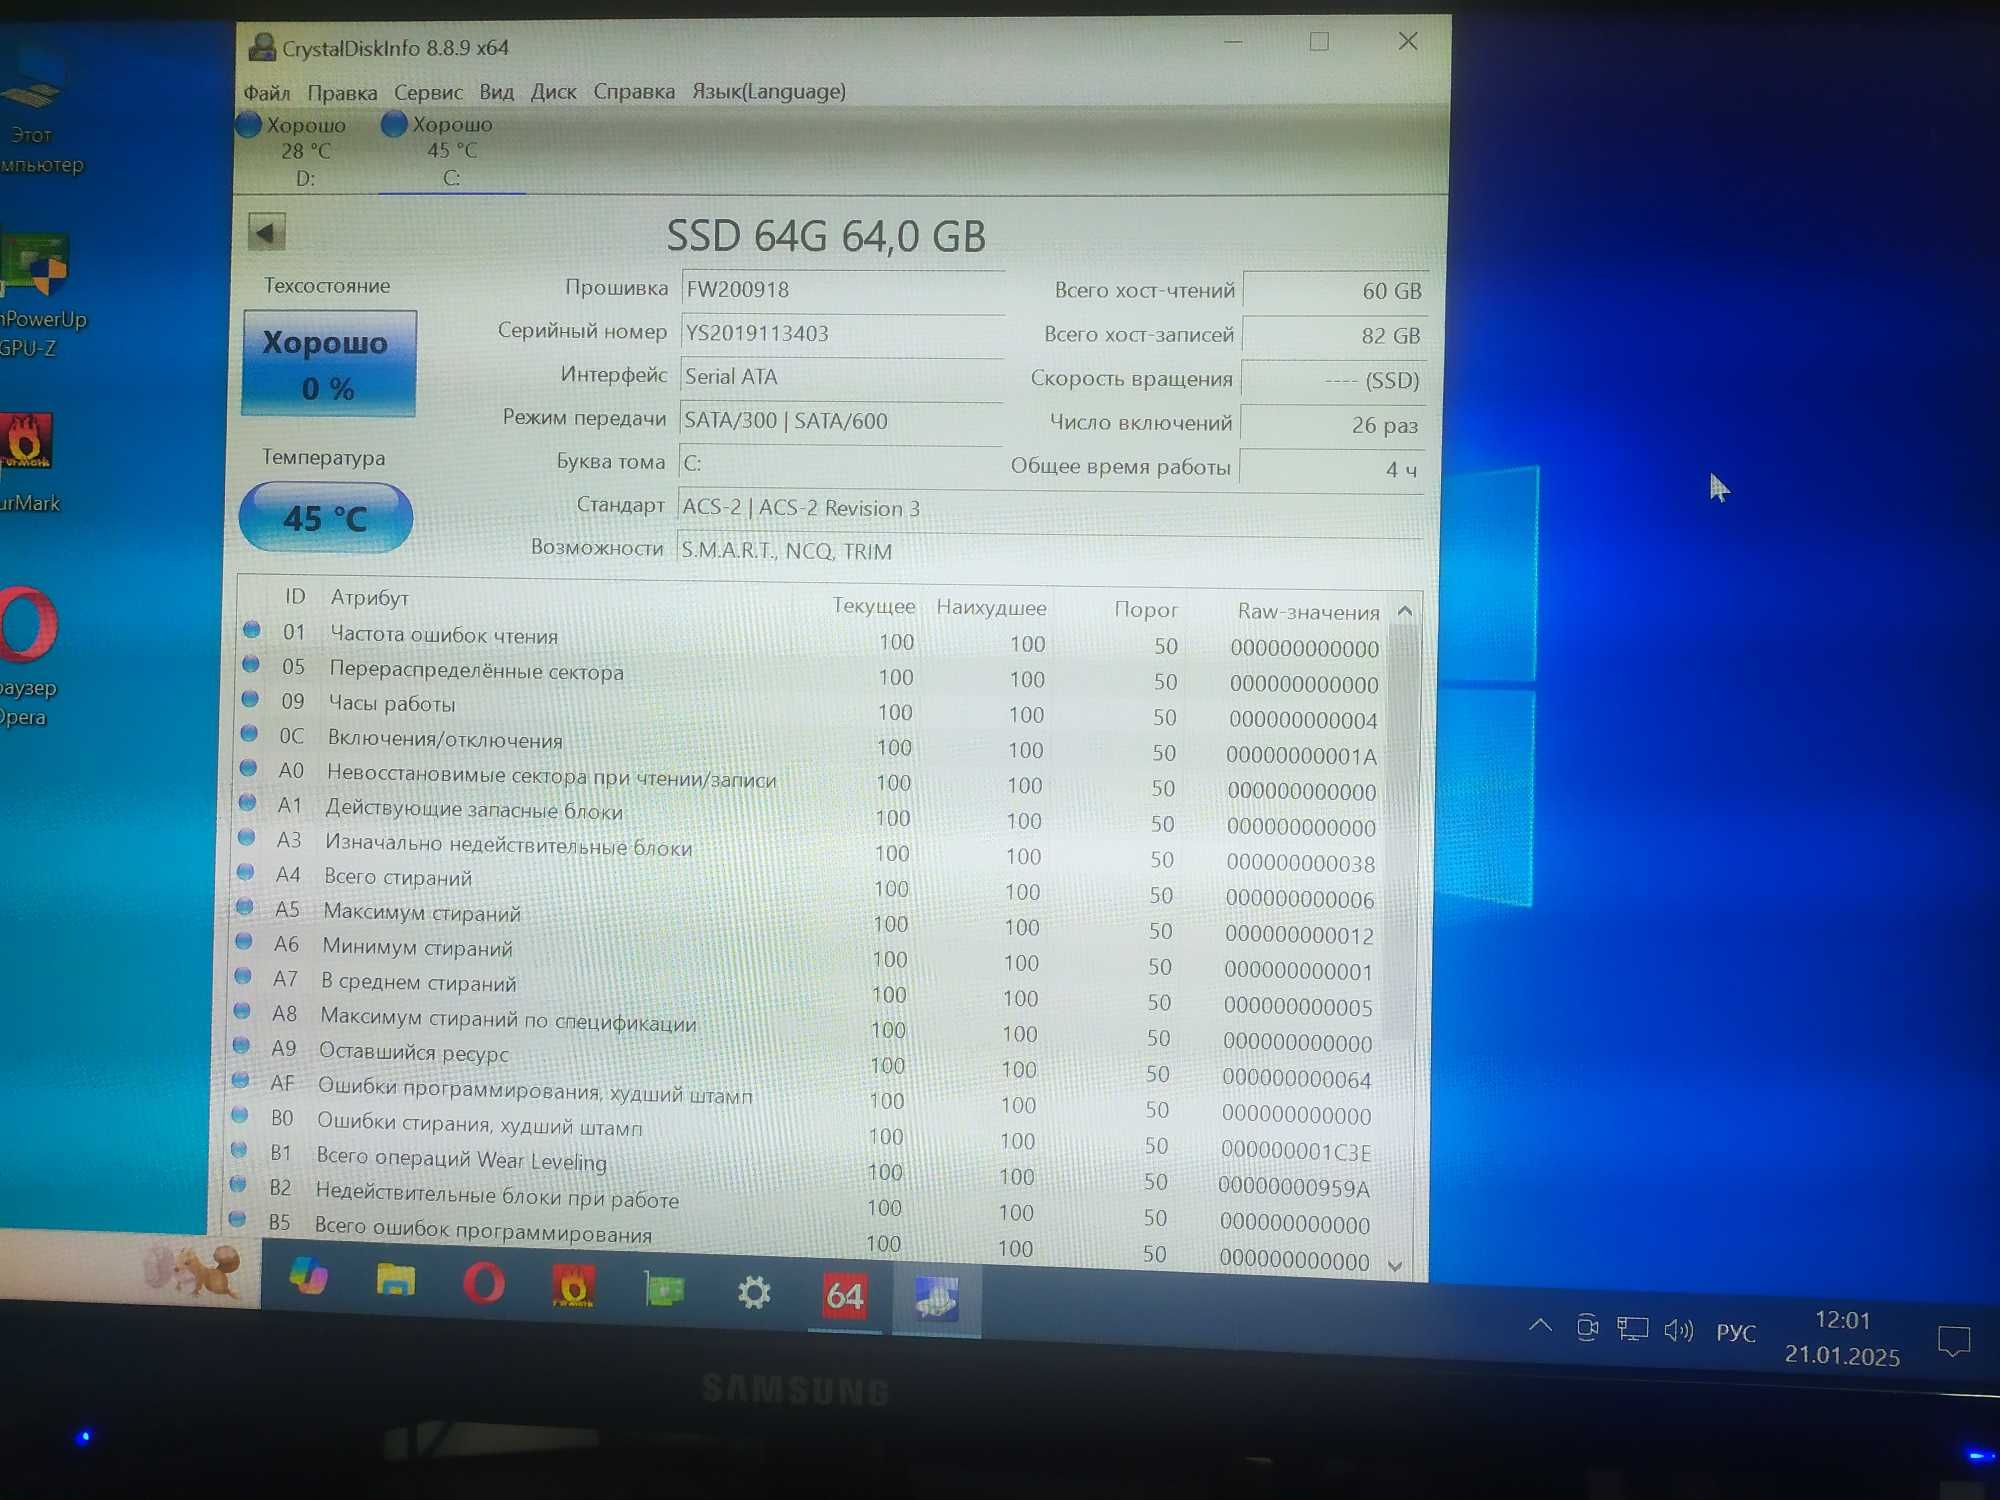Show hidden tray icons chevron
2000x1500 pixels.
[1541, 1325]
